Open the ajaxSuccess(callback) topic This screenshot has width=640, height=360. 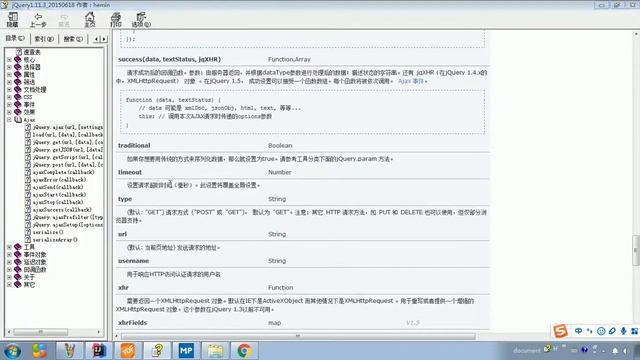pyautogui.click(x=62, y=209)
